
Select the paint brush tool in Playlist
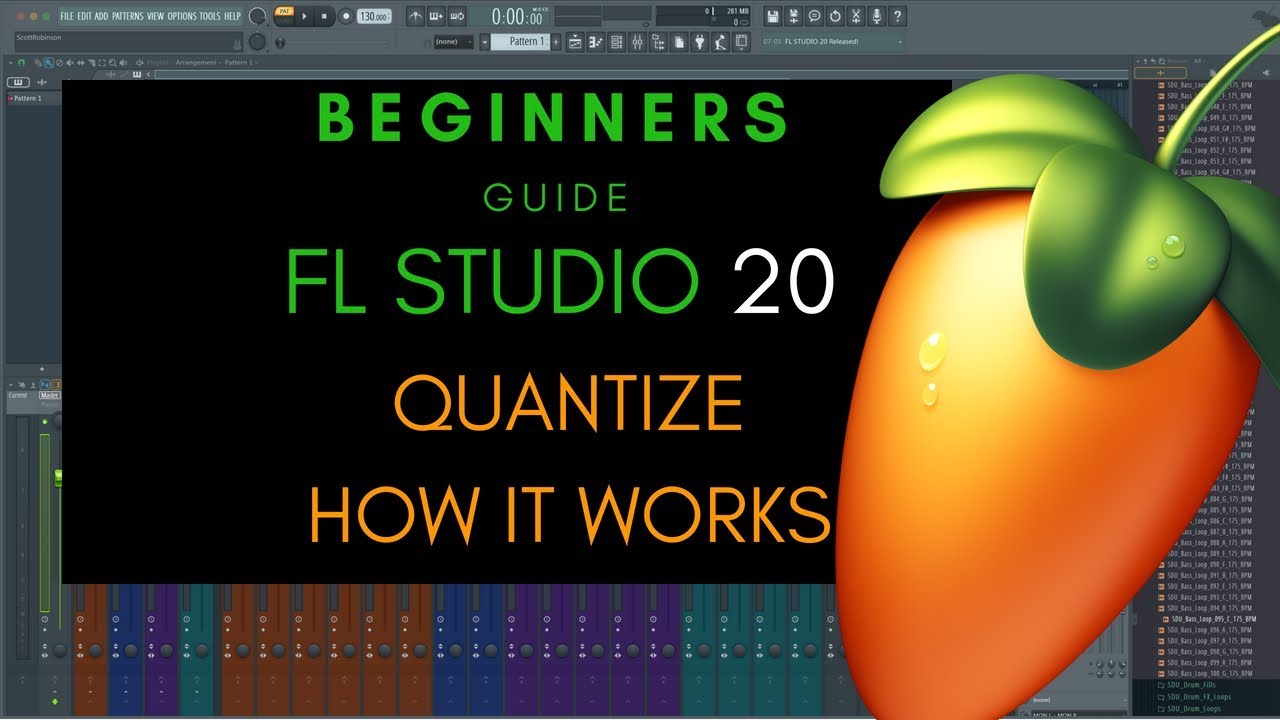pos(48,62)
